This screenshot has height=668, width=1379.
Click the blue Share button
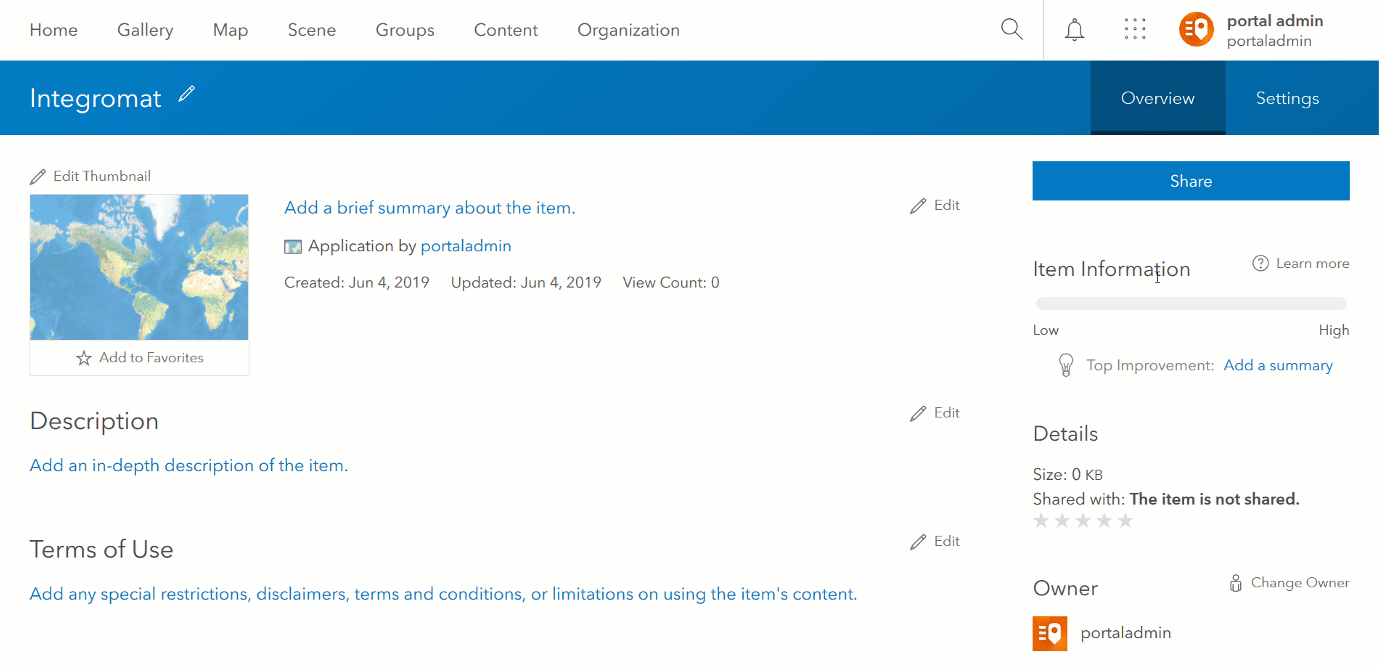pyautogui.click(x=1191, y=181)
